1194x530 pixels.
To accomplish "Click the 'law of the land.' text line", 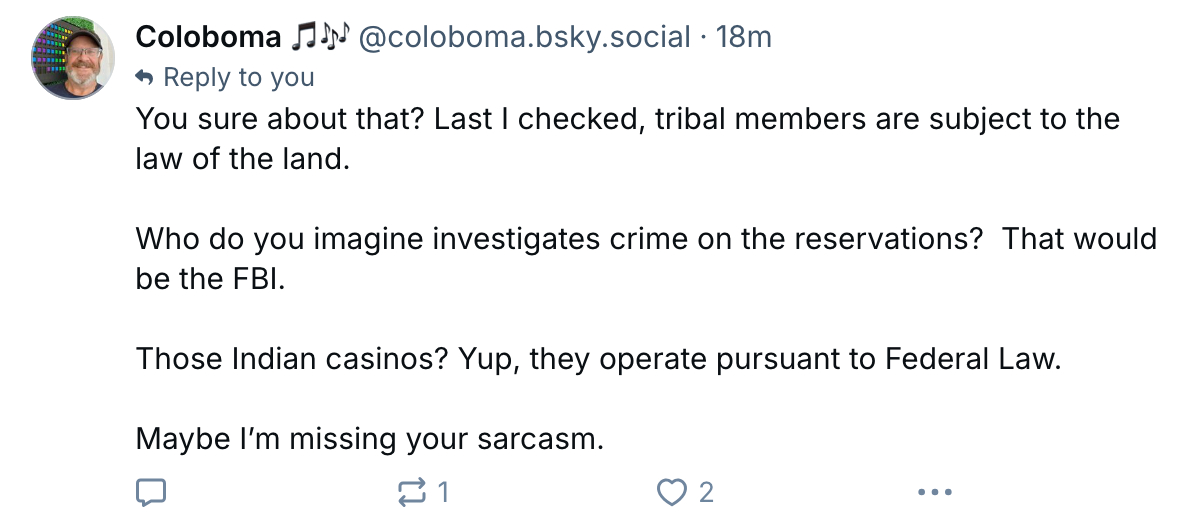I will (243, 158).
